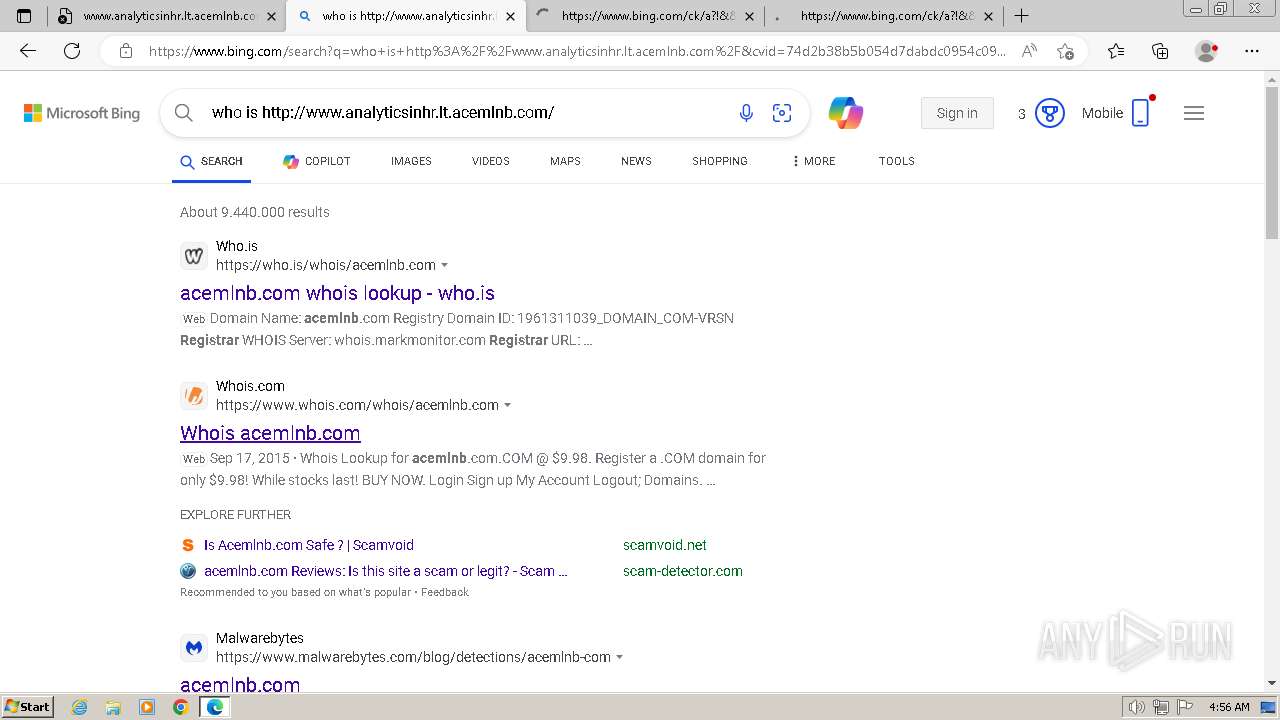This screenshot has height=720, width=1280.
Task: Open the Copilot colorful icon
Action: [x=846, y=113]
